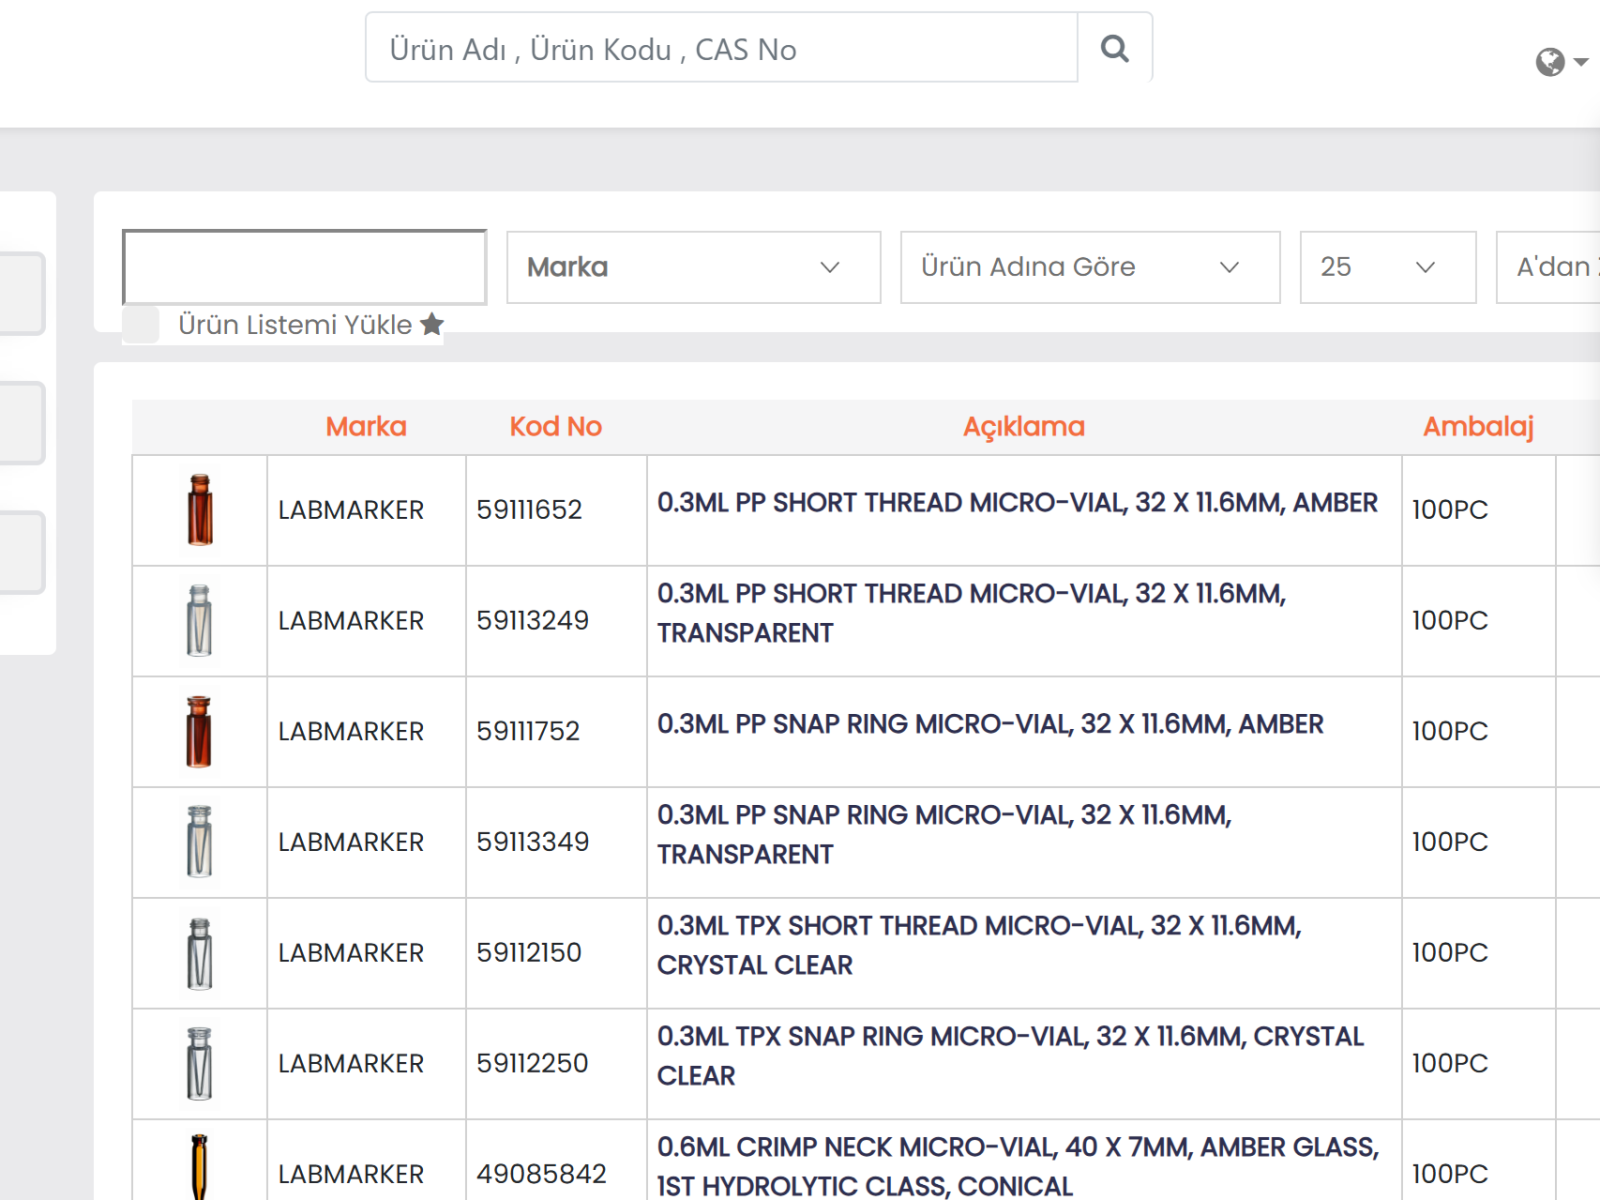Click the empty filter text box

click(304, 267)
